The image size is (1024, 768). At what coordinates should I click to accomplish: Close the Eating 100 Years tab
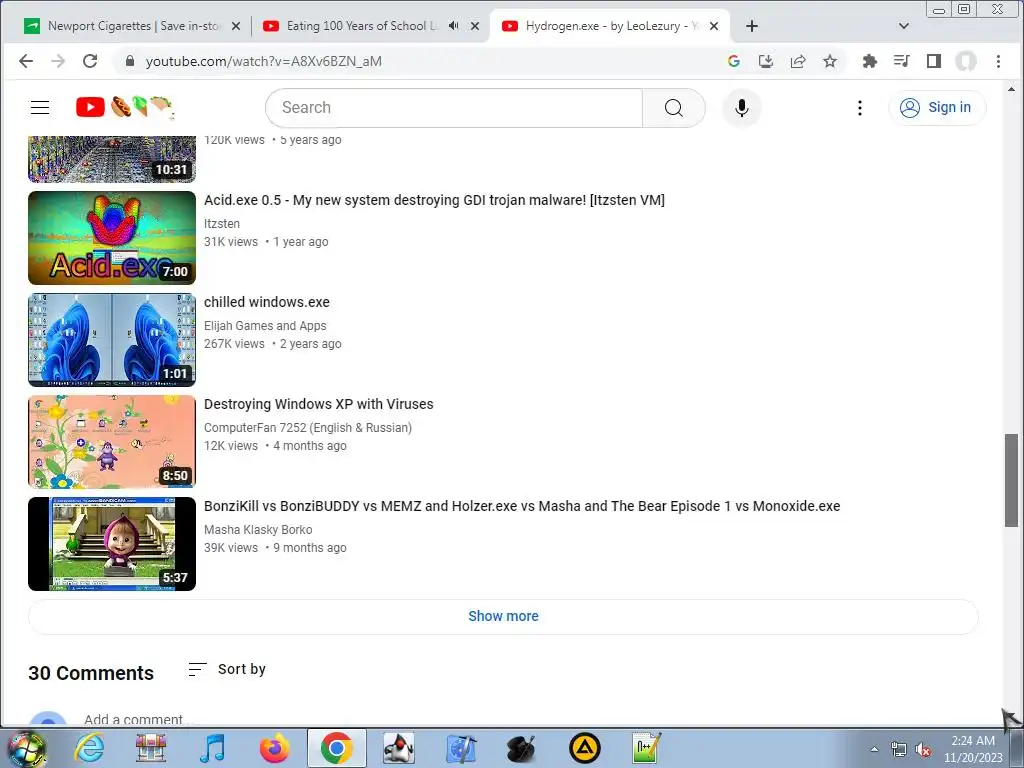coord(475,26)
